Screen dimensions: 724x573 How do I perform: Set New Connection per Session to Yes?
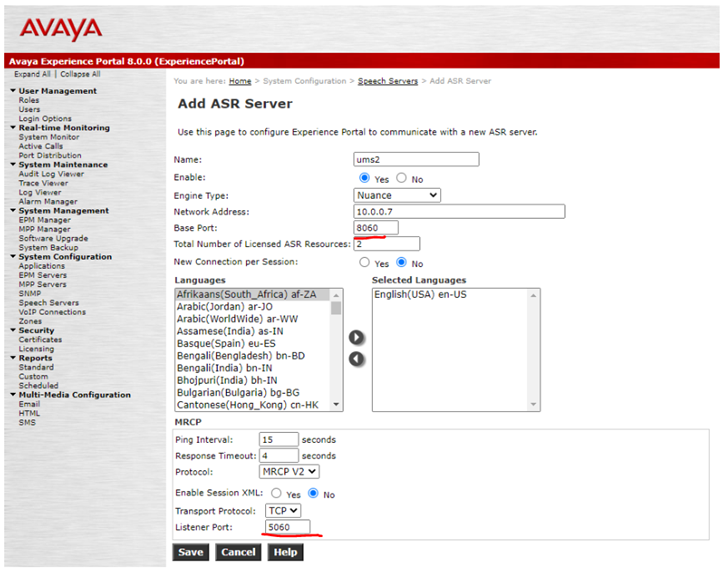click(364, 262)
